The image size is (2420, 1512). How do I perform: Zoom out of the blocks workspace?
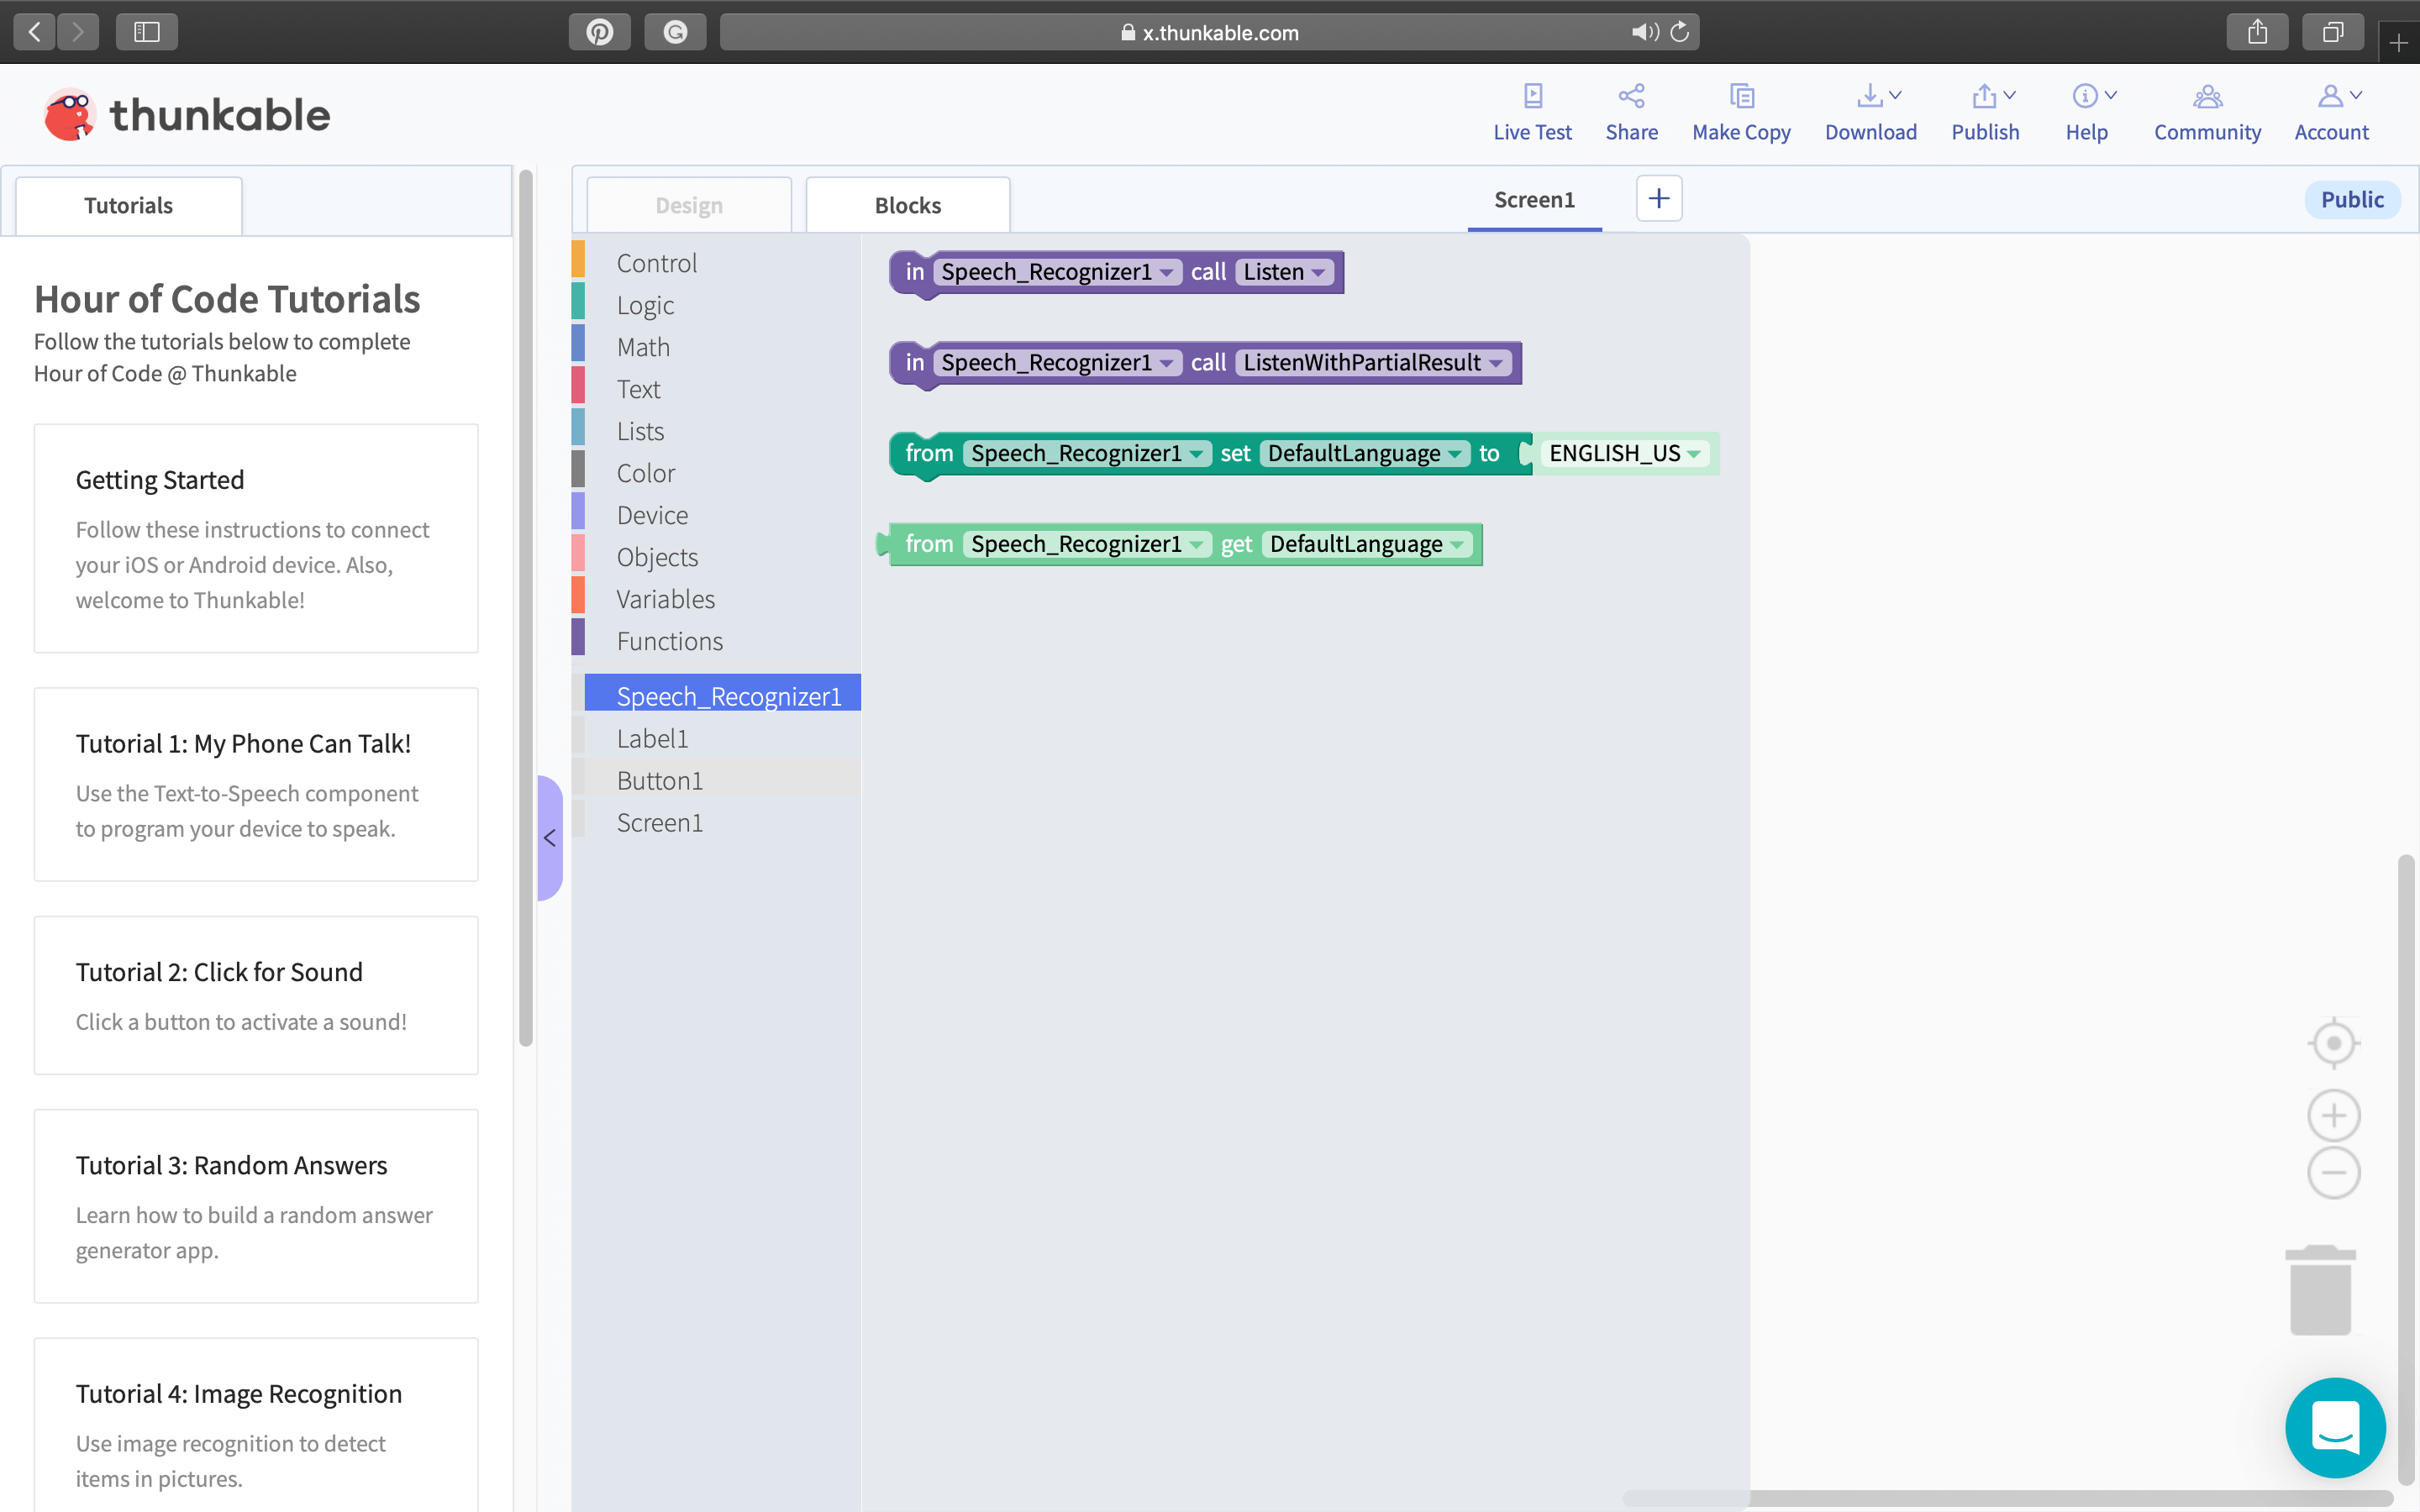[x=2333, y=1172]
